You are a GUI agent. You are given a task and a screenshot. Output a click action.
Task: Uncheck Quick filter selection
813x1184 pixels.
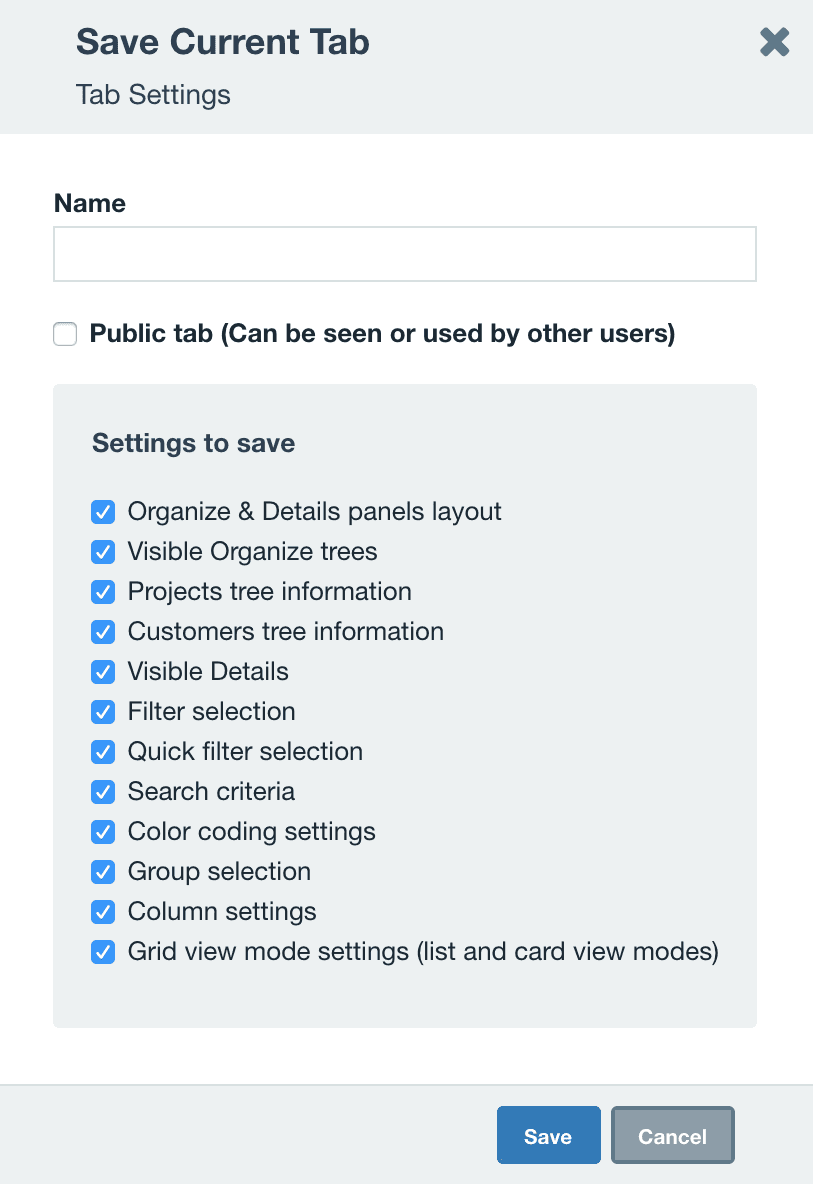(103, 751)
